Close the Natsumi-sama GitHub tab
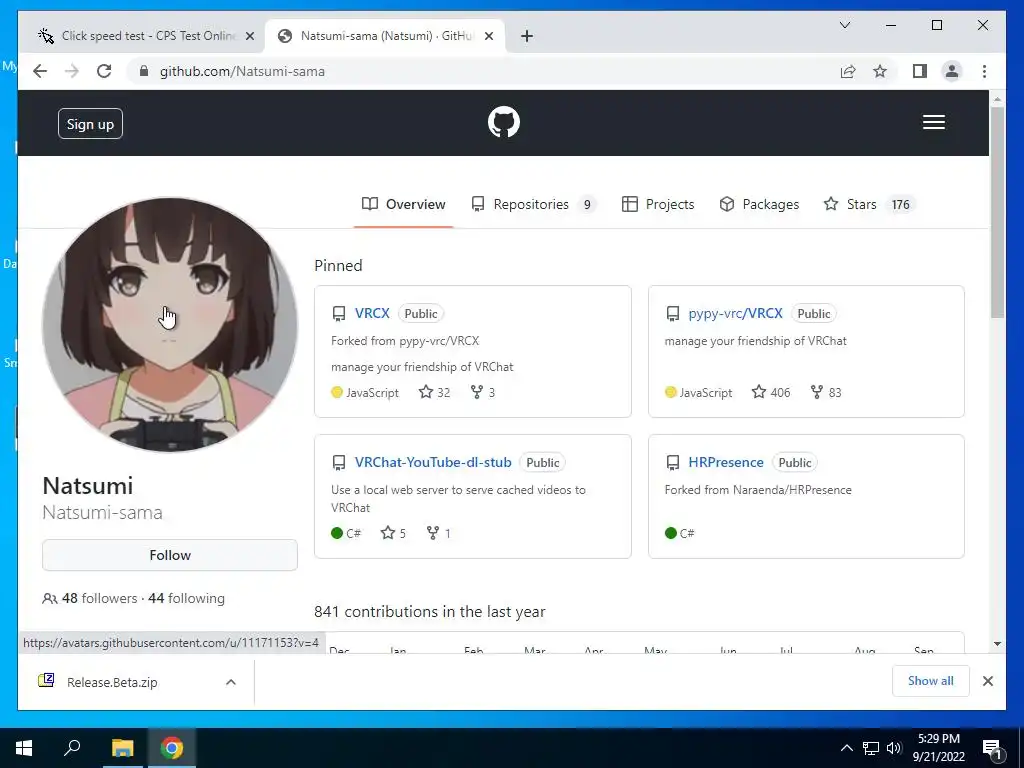 click(488, 36)
